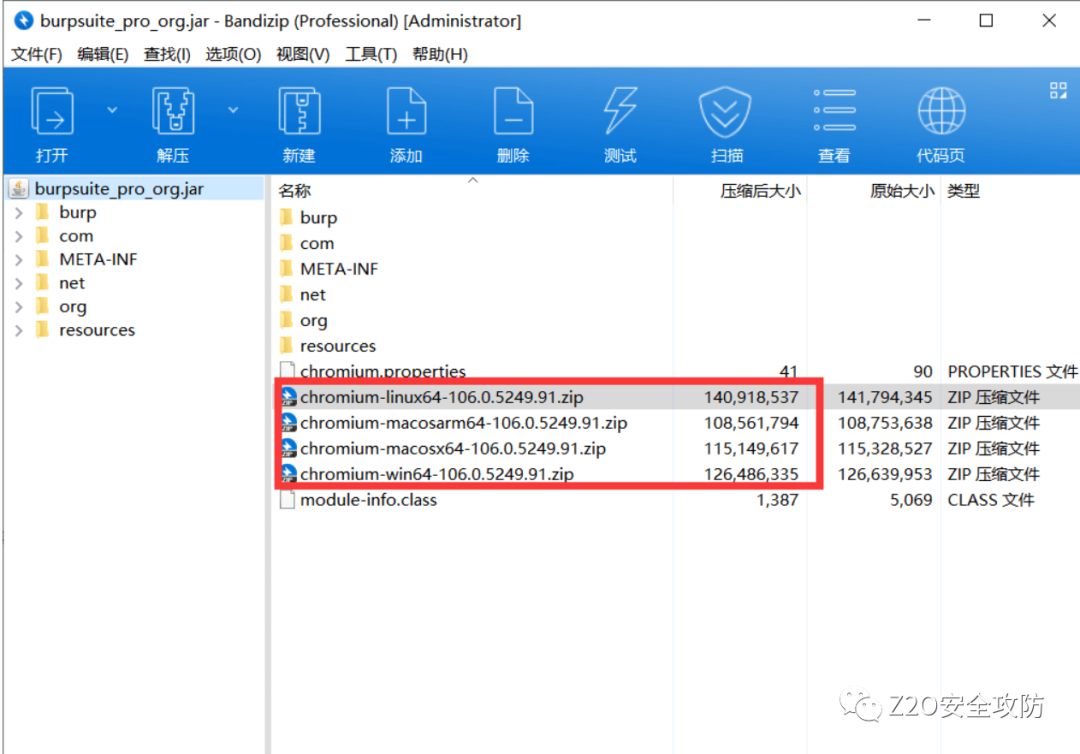Viewport: 1080px width, 754px height.
Task: Select chromium.properties file
Action: coord(383,371)
